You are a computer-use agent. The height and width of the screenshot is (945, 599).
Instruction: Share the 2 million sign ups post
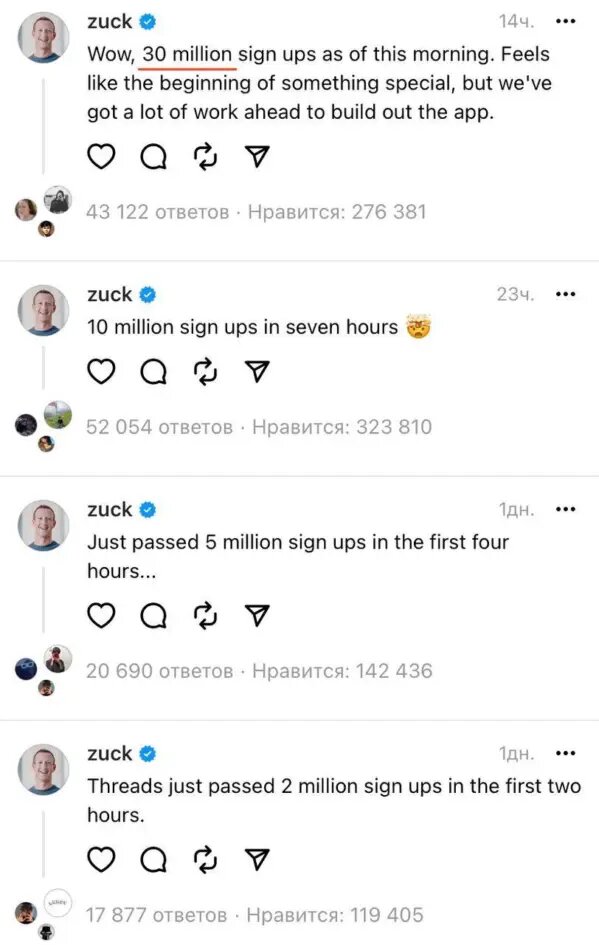coord(257,859)
